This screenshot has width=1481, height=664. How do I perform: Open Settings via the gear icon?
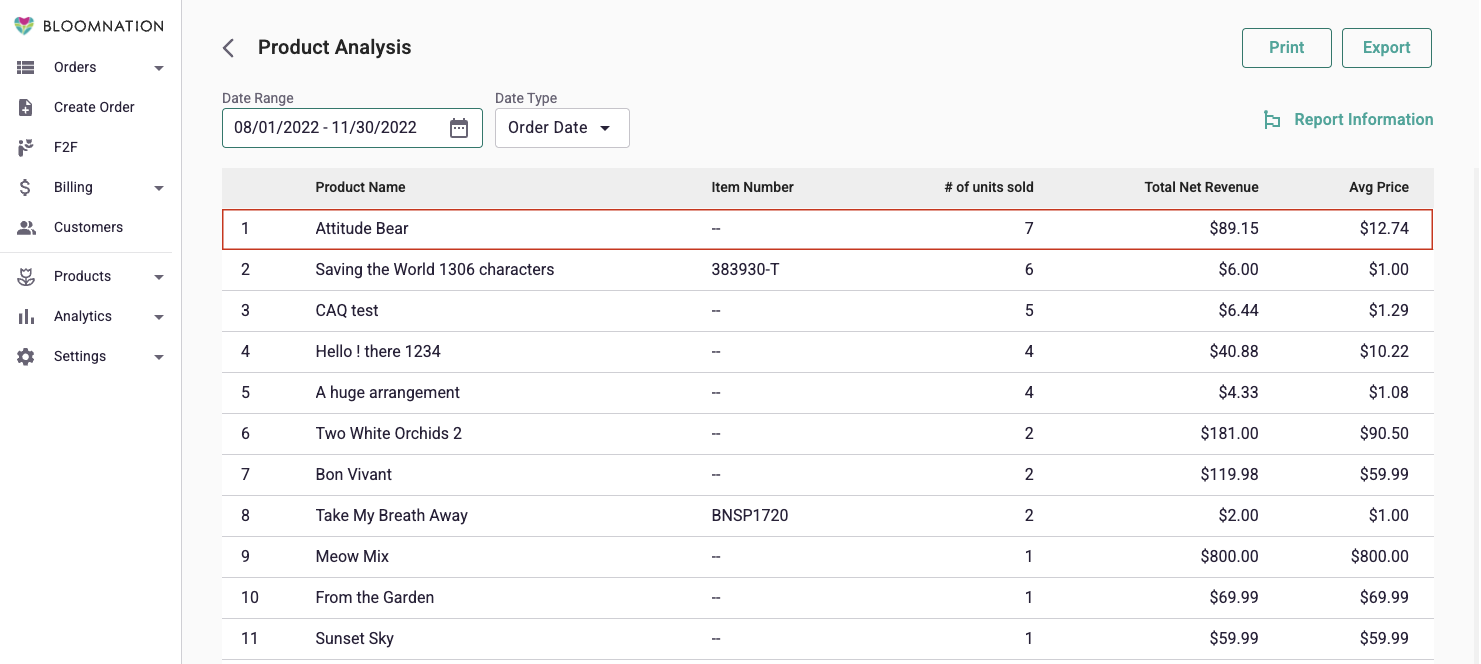(x=26, y=356)
